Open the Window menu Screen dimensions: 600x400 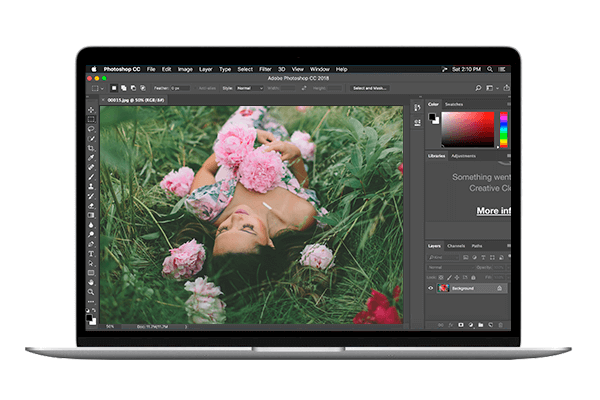[320, 69]
